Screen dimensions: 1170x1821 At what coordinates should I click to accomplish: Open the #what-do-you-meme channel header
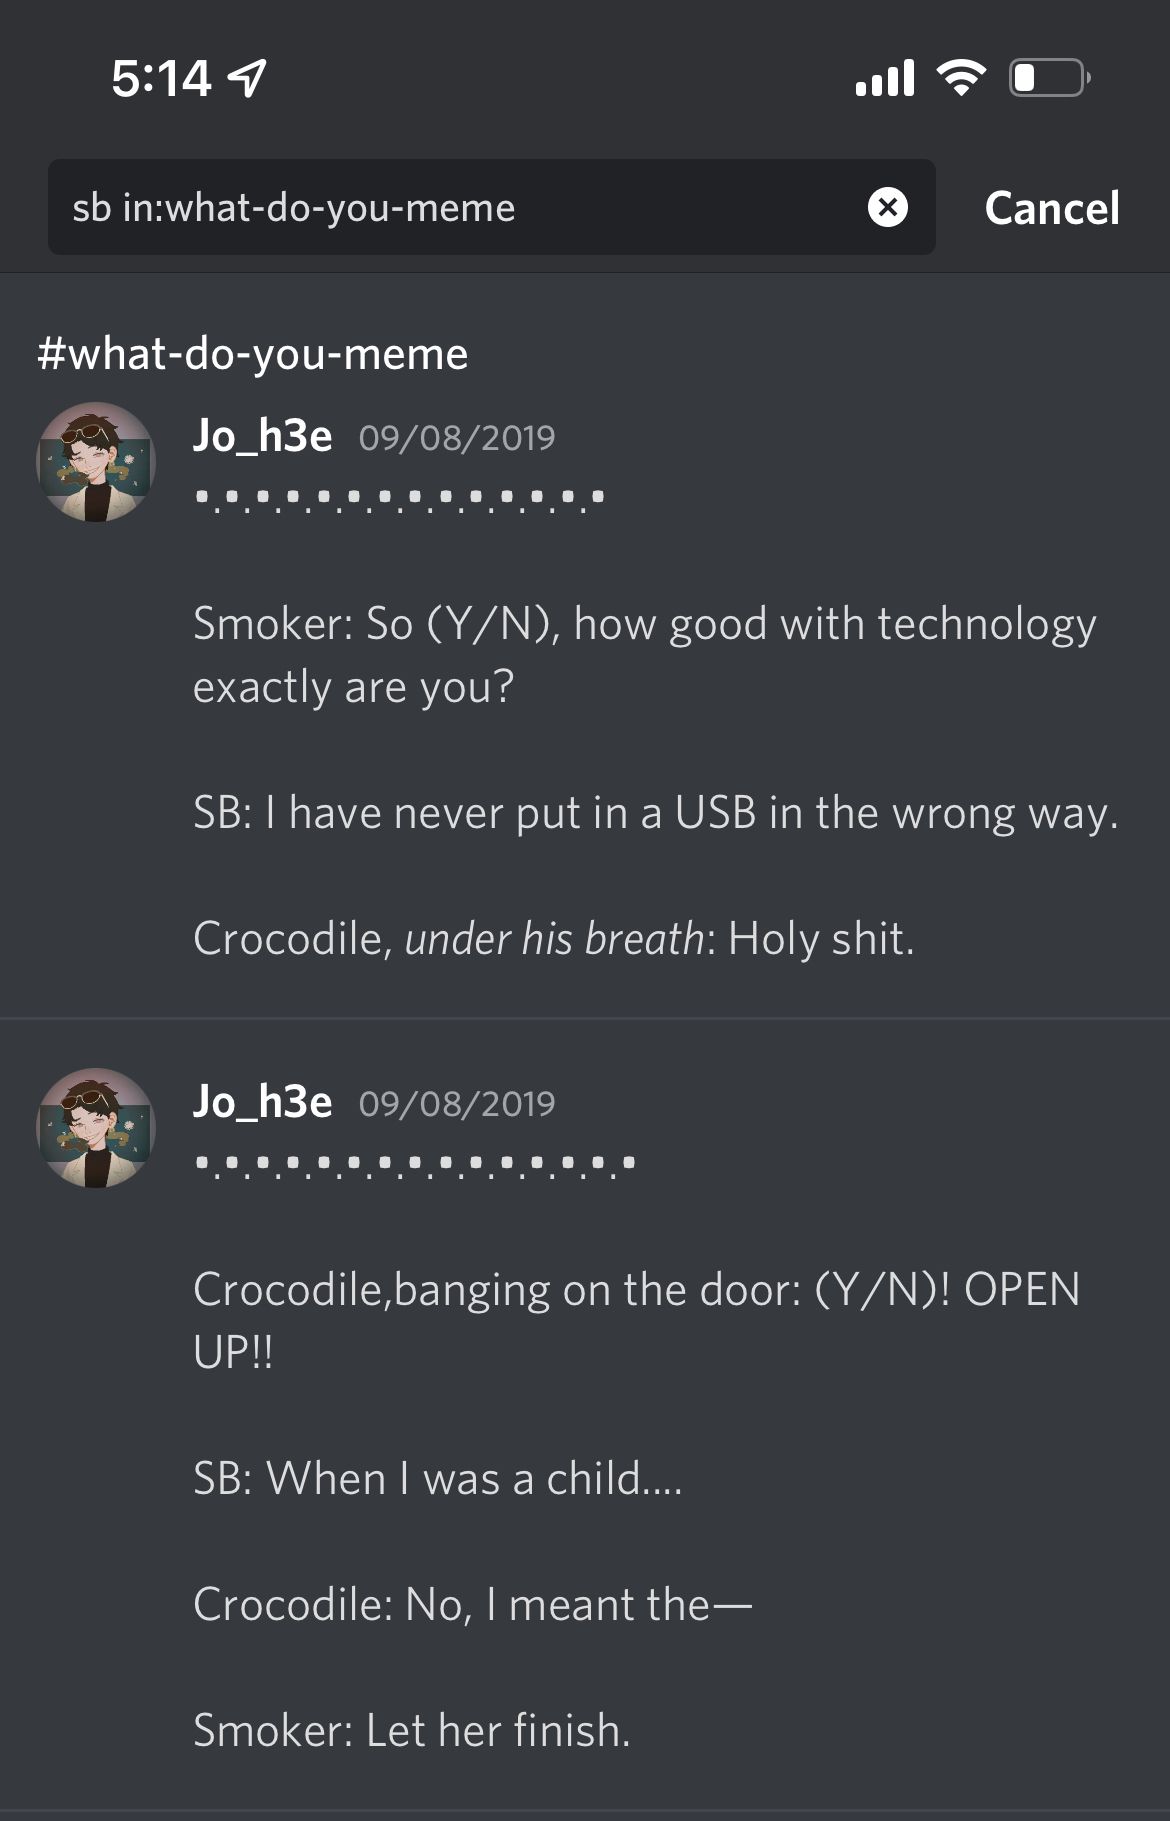pyautogui.click(x=253, y=354)
